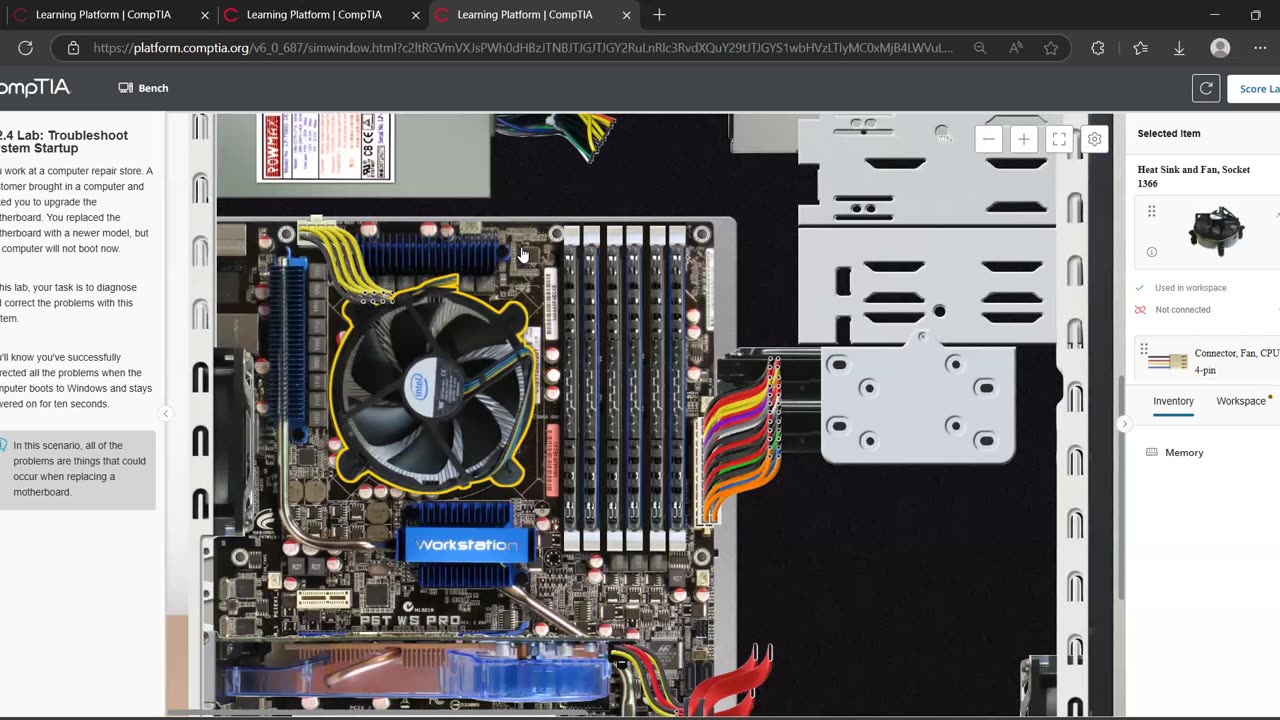Click the address bar URL

click(523, 48)
